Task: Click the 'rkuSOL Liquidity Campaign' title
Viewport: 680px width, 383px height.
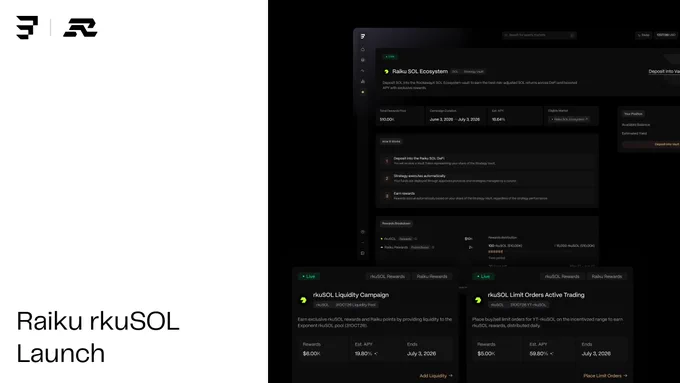Action: click(351, 295)
